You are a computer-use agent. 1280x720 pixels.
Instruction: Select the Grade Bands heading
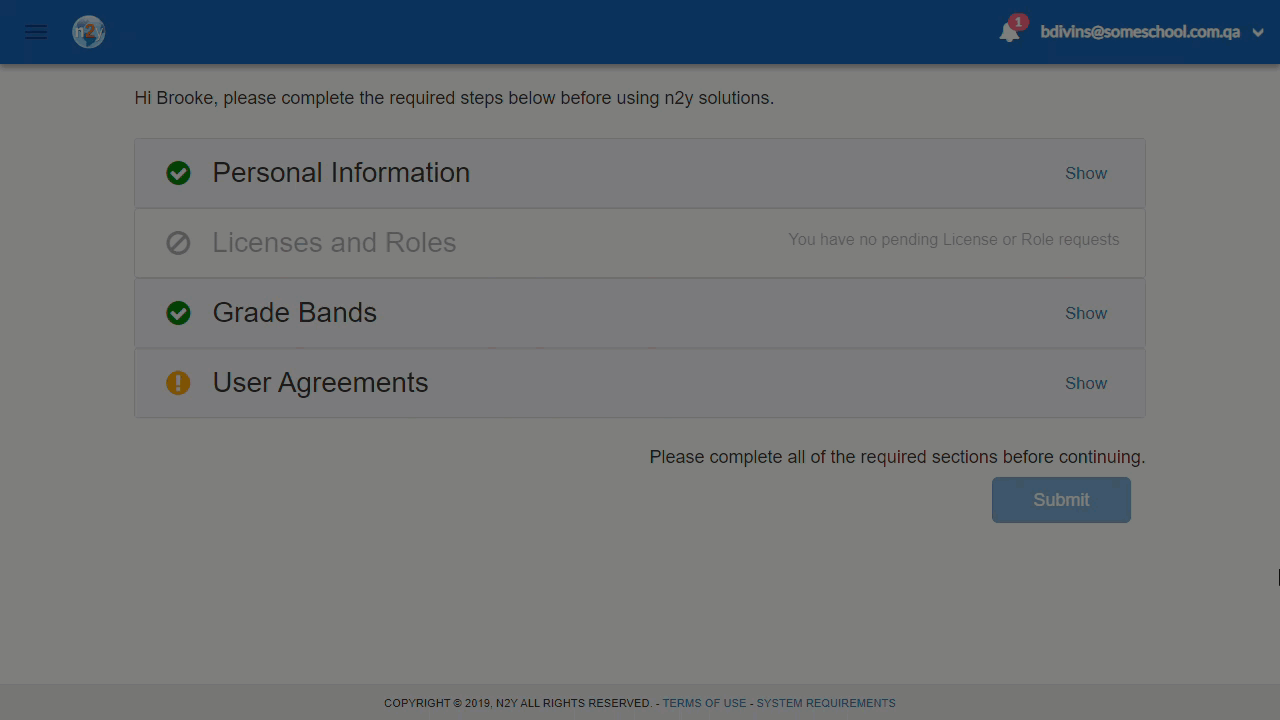pyautogui.click(x=294, y=312)
